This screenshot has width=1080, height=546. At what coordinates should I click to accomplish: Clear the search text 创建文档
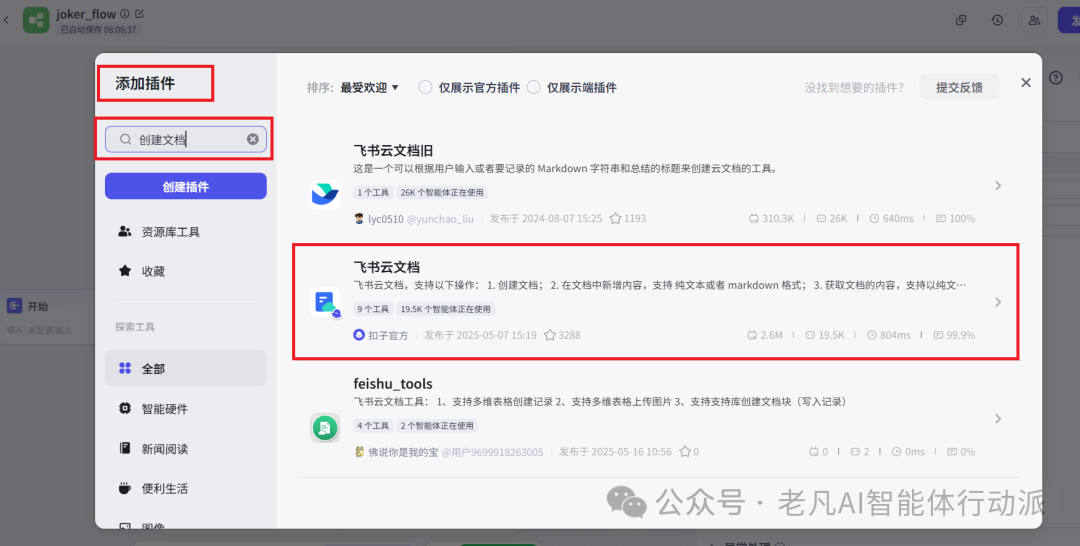253,139
